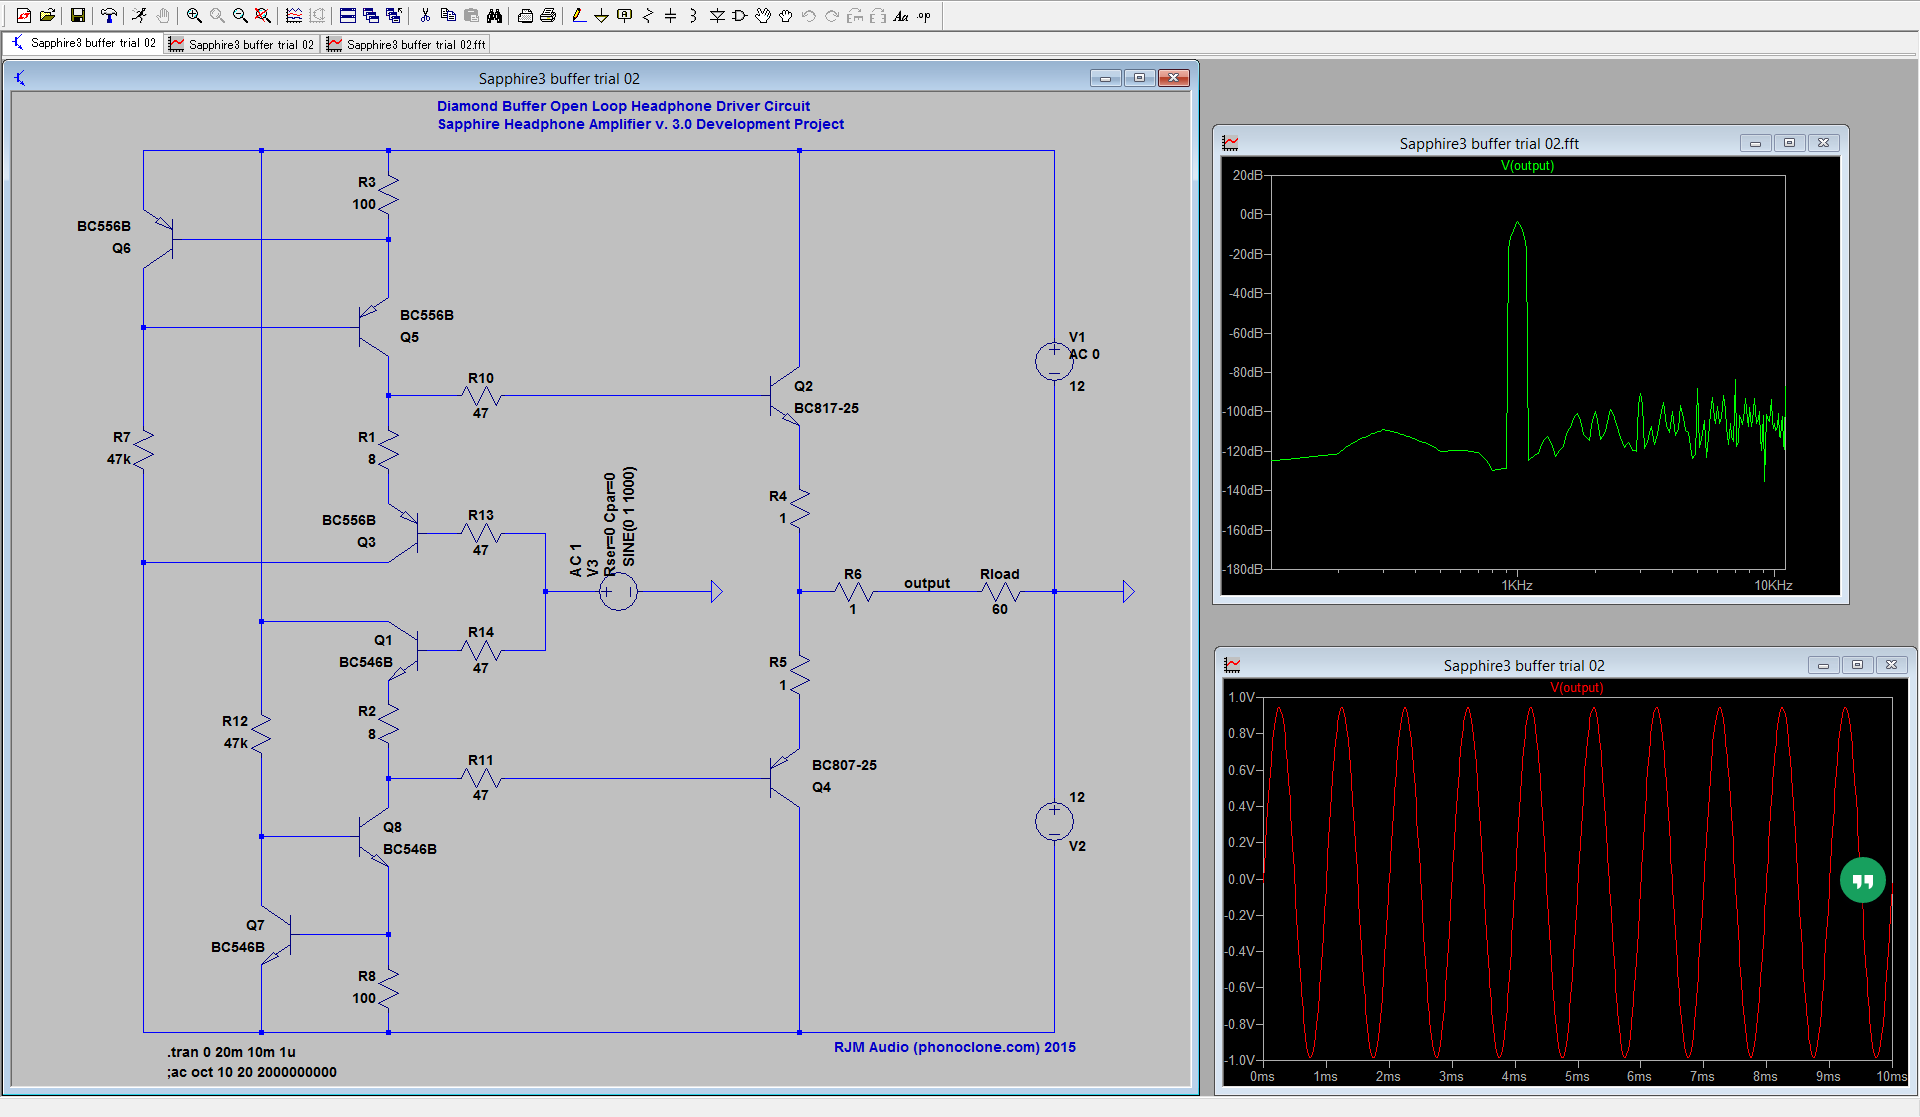Maximize the waveform plot window

1857,665
